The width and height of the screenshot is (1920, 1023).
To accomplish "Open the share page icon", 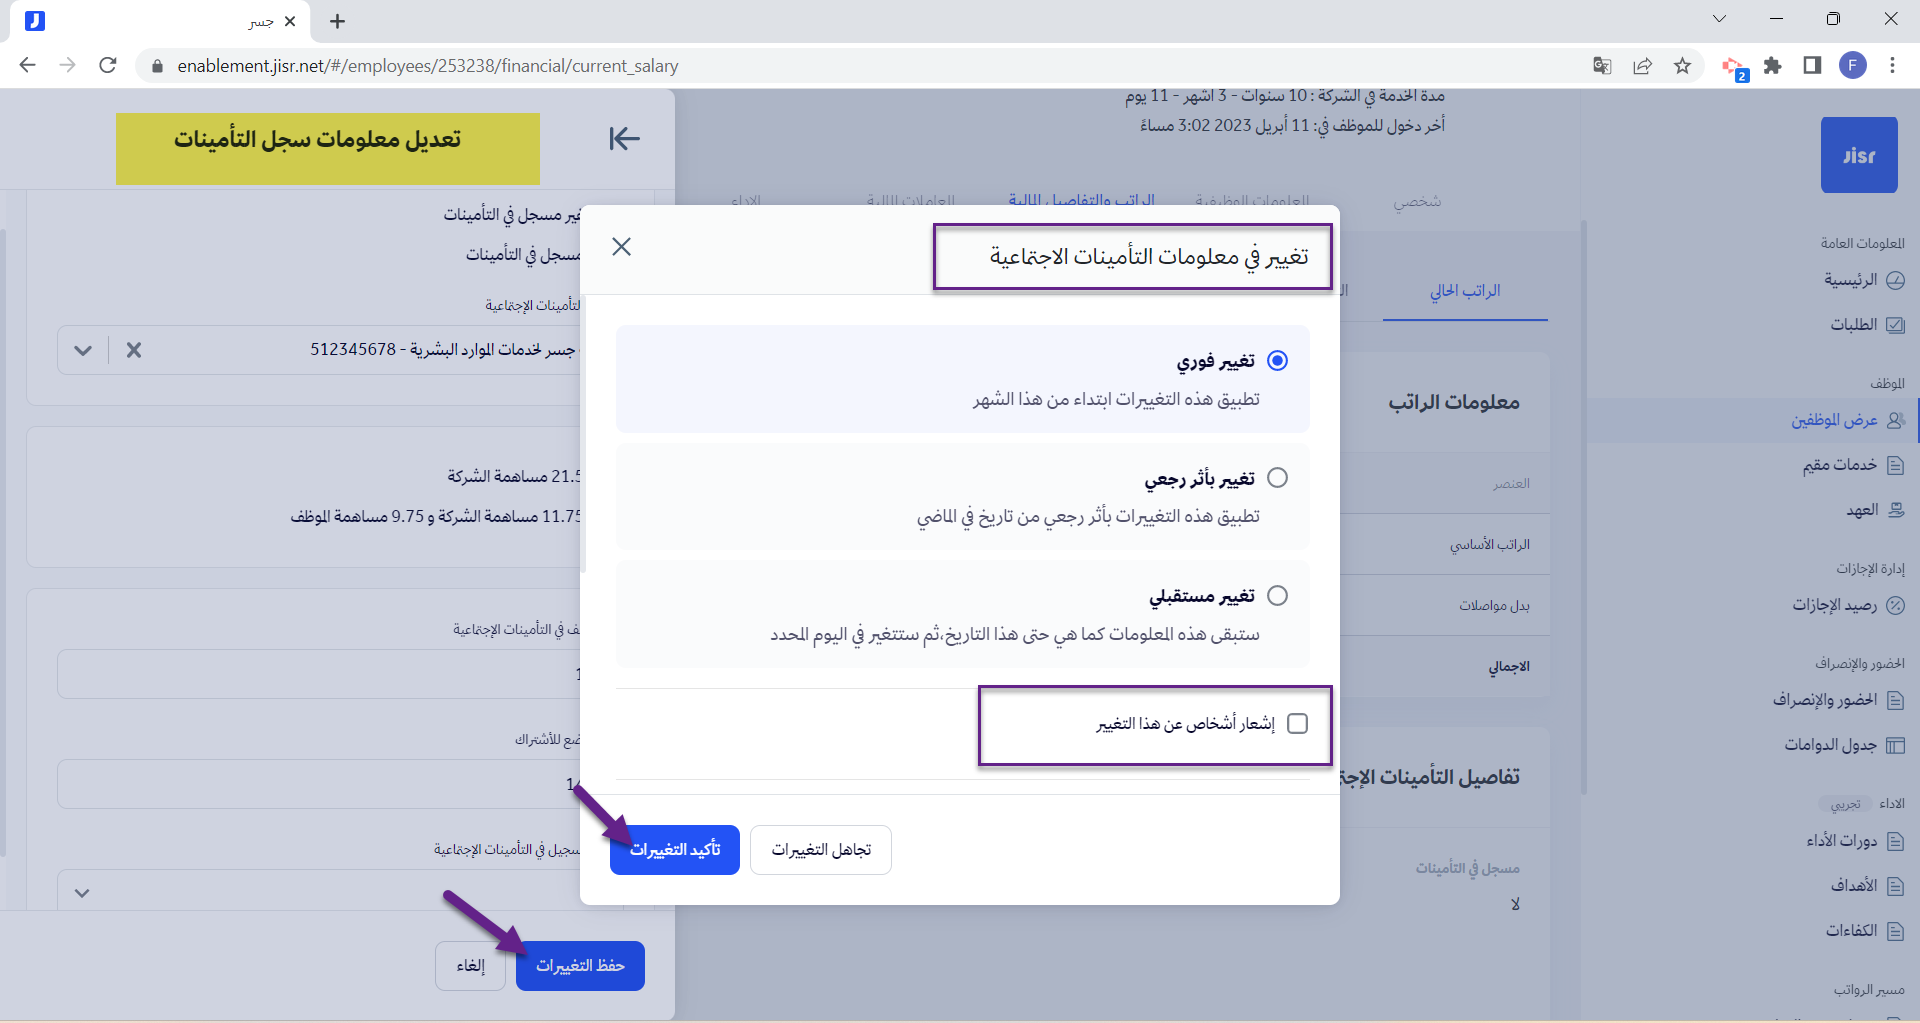I will (x=1642, y=66).
